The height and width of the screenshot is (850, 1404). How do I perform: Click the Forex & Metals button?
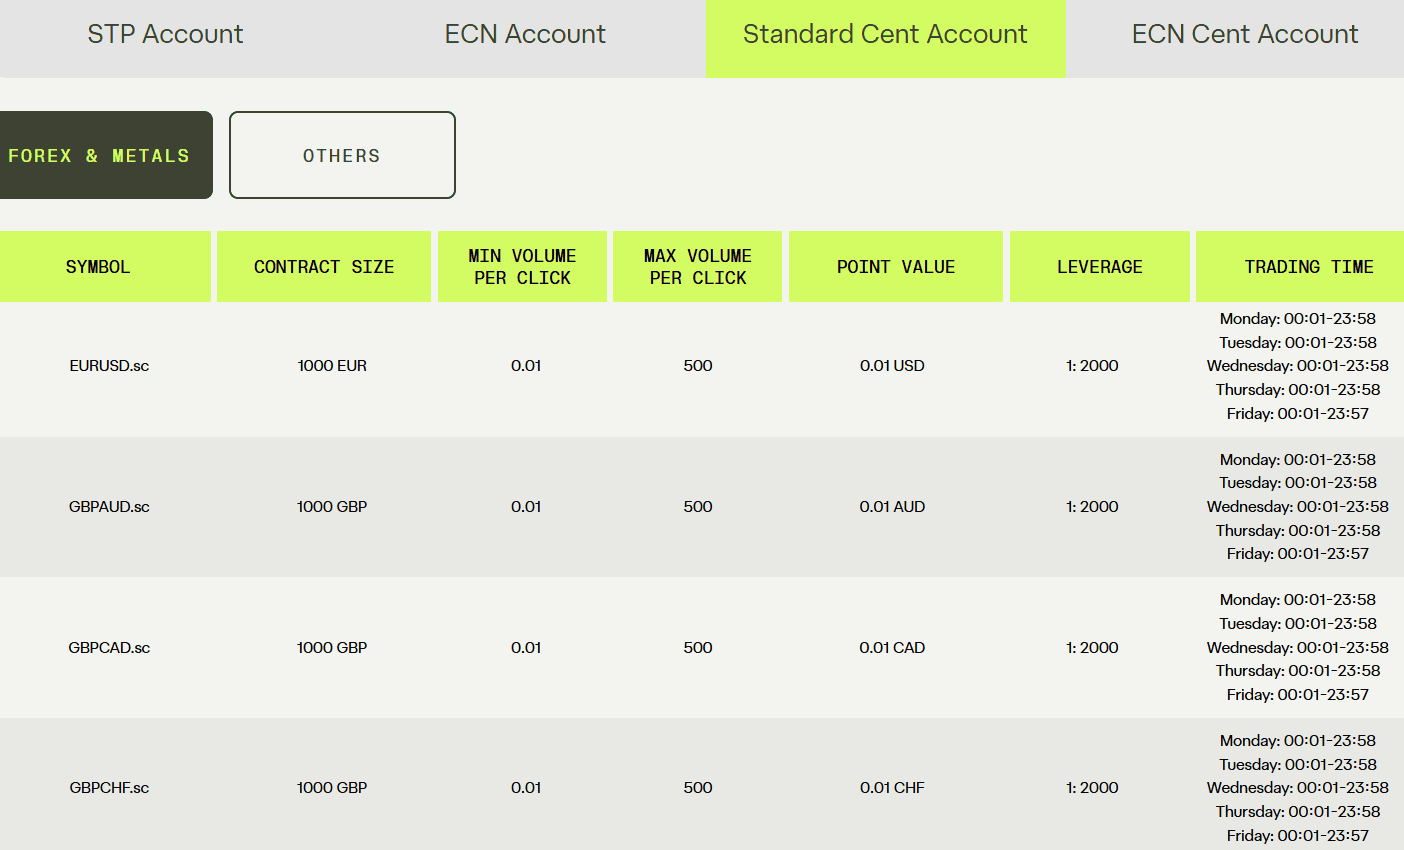click(x=100, y=155)
